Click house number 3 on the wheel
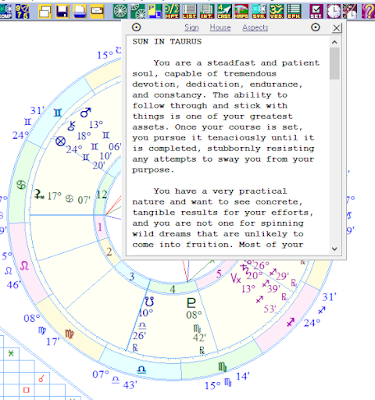The height and width of the screenshot is (400, 375). coord(132,276)
